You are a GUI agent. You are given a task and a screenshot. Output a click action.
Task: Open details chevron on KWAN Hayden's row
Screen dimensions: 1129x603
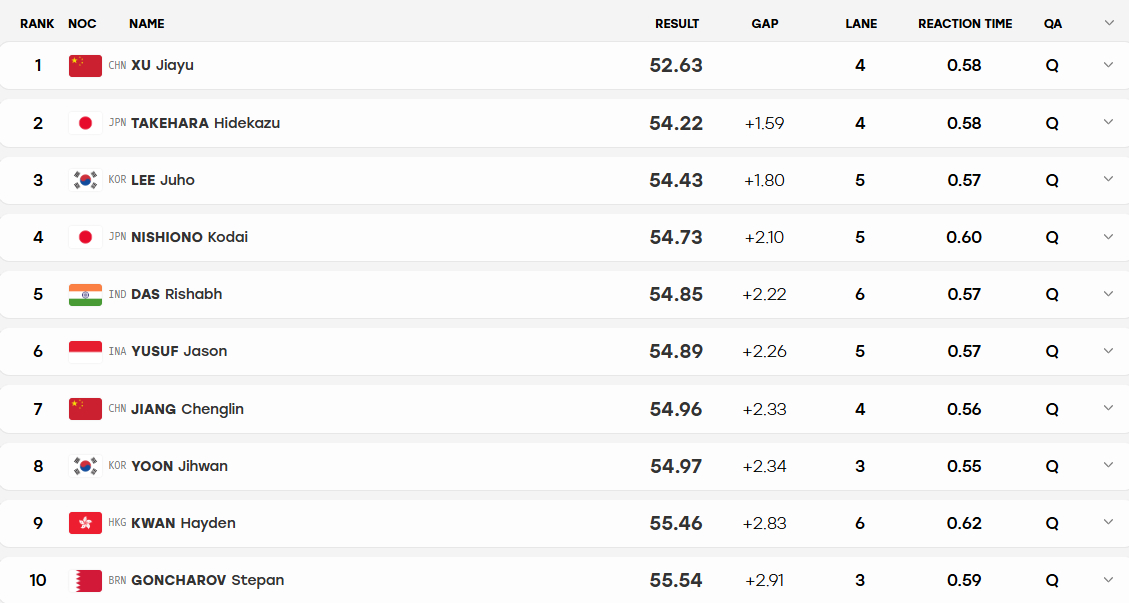click(1108, 522)
